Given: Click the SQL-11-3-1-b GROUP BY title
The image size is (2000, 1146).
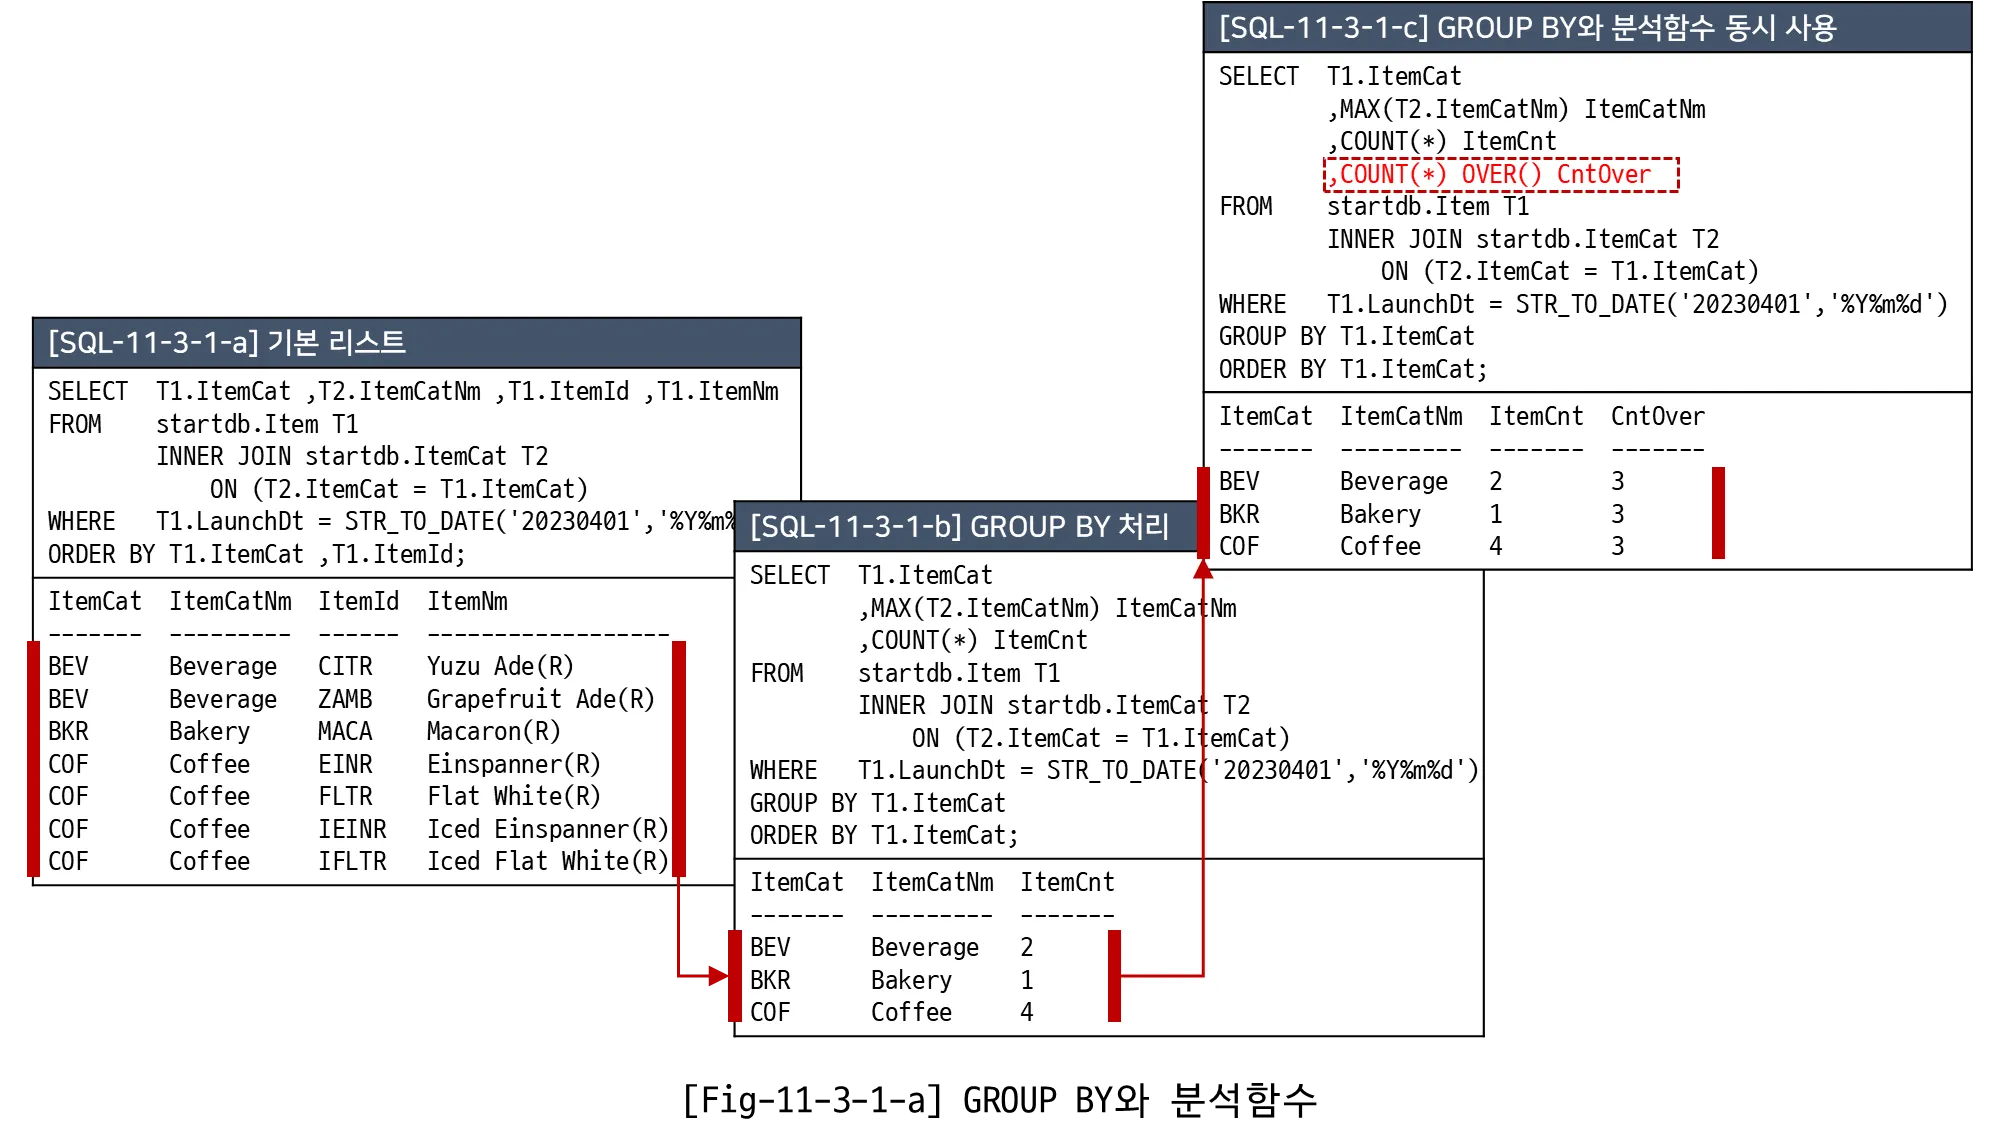Looking at the screenshot, I should [x=958, y=527].
